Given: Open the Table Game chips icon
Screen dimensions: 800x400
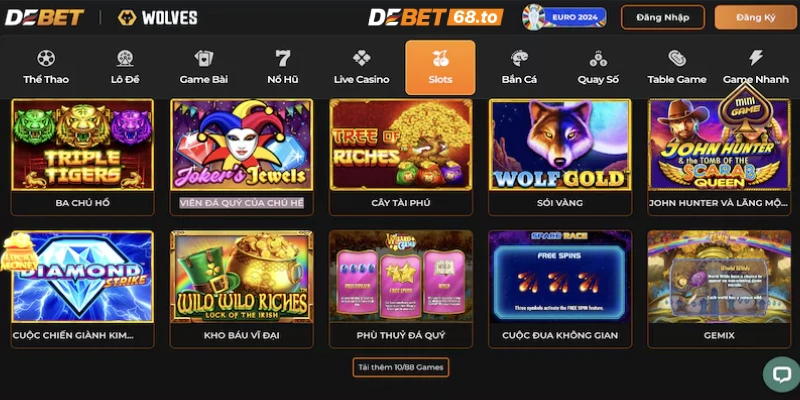Looking at the screenshot, I should pyautogui.click(x=677, y=58).
